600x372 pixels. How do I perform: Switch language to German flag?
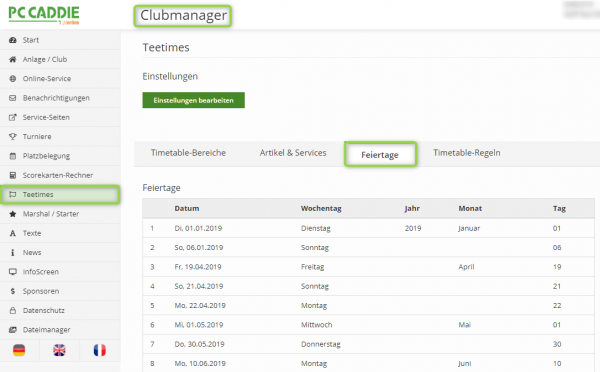pyautogui.click(x=19, y=350)
